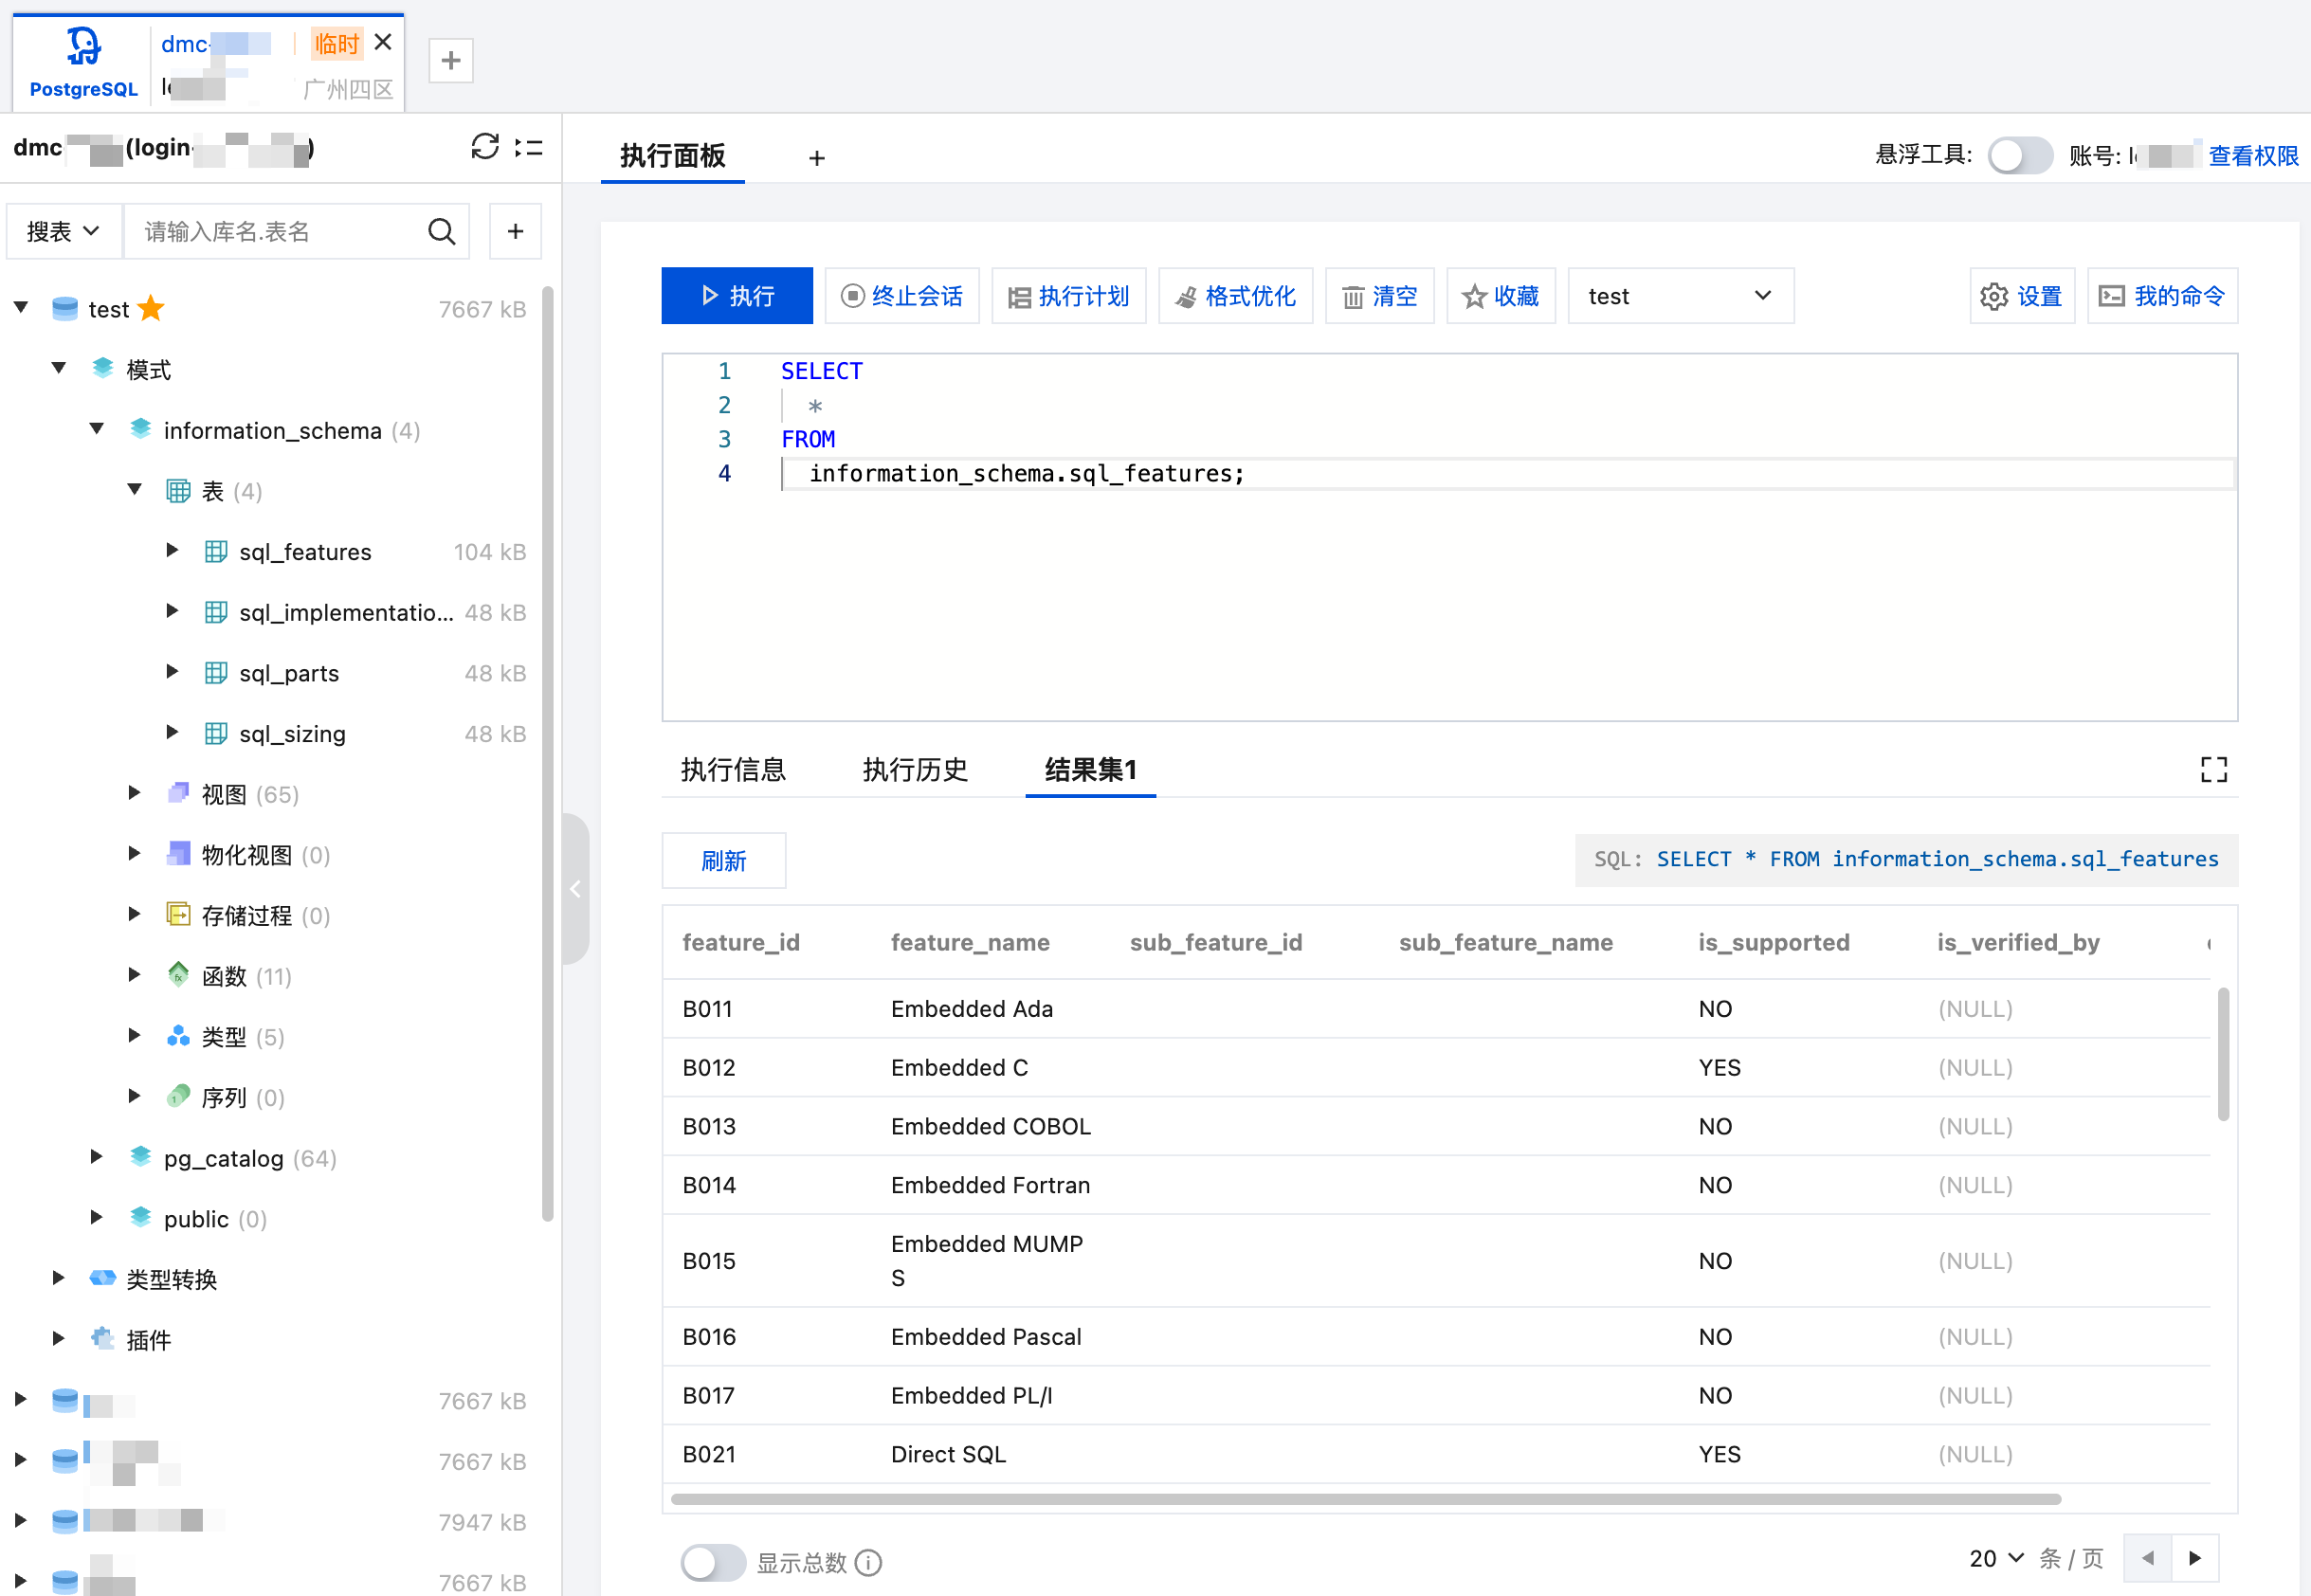Click the collapse tree list icon
This screenshot has height=1596, width=2311.
529,147
